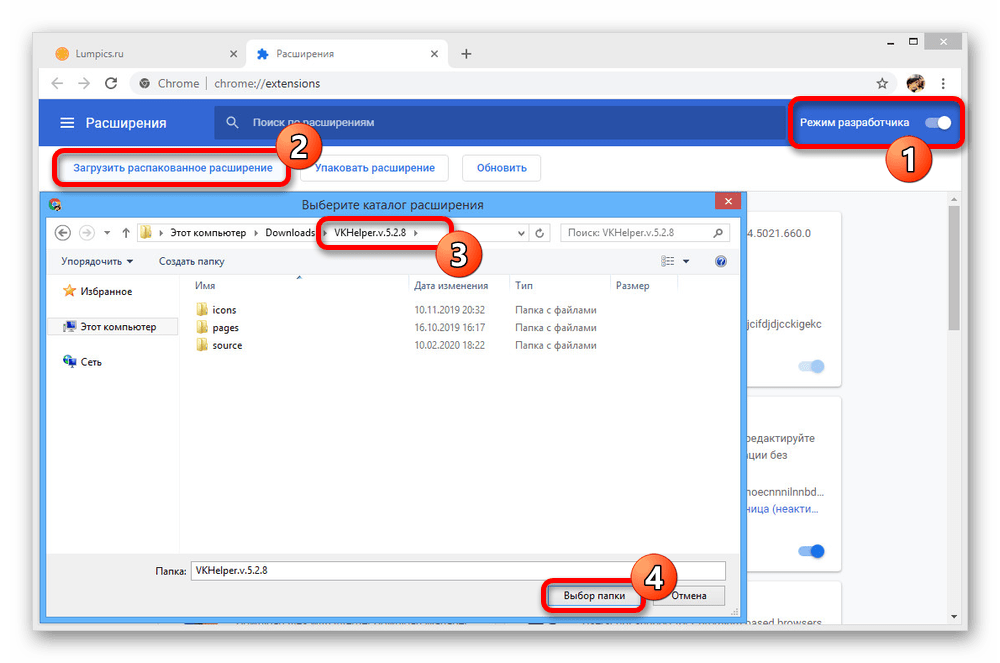The width and height of the screenshot is (1000, 663).
Task: Expand address bar path history dropdown
Action: click(521, 233)
